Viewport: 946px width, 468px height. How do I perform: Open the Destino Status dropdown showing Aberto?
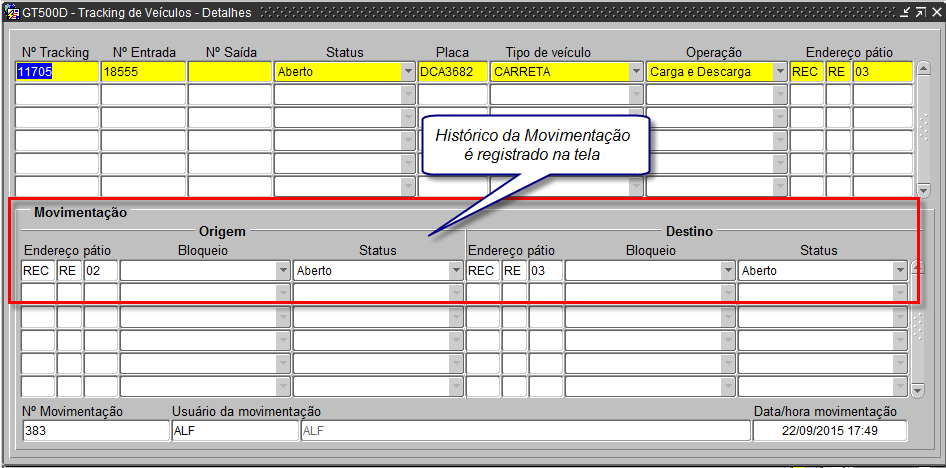point(901,271)
